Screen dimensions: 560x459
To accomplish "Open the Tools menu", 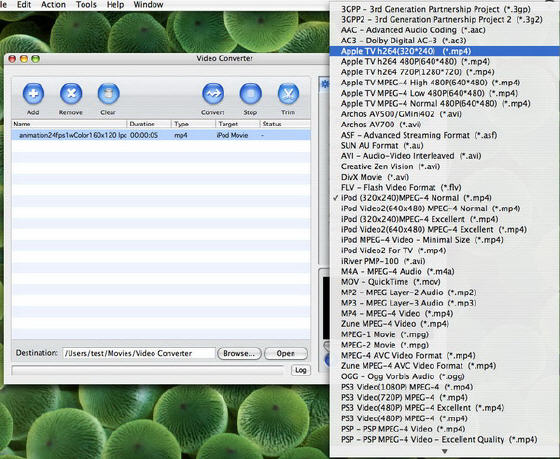I will coord(86,5).
